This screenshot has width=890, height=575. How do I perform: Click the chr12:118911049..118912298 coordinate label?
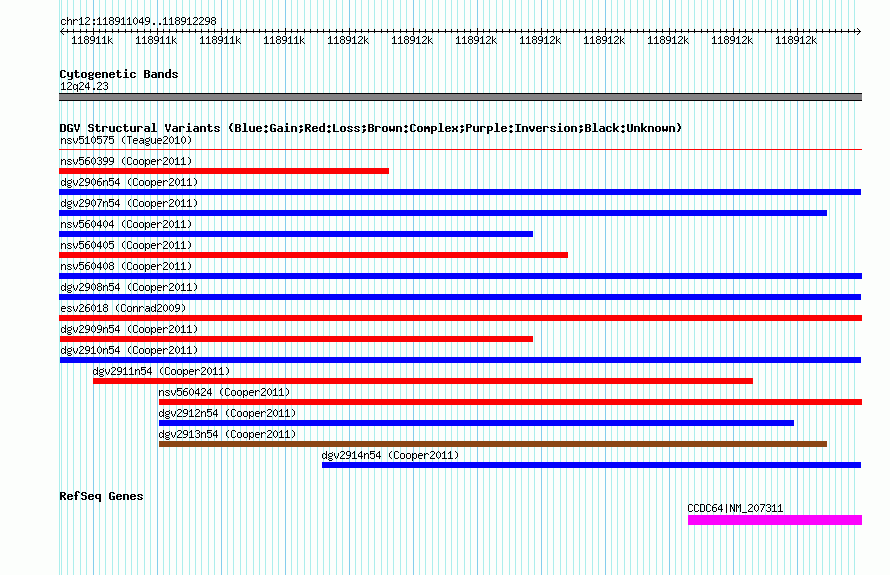tap(138, 22)
